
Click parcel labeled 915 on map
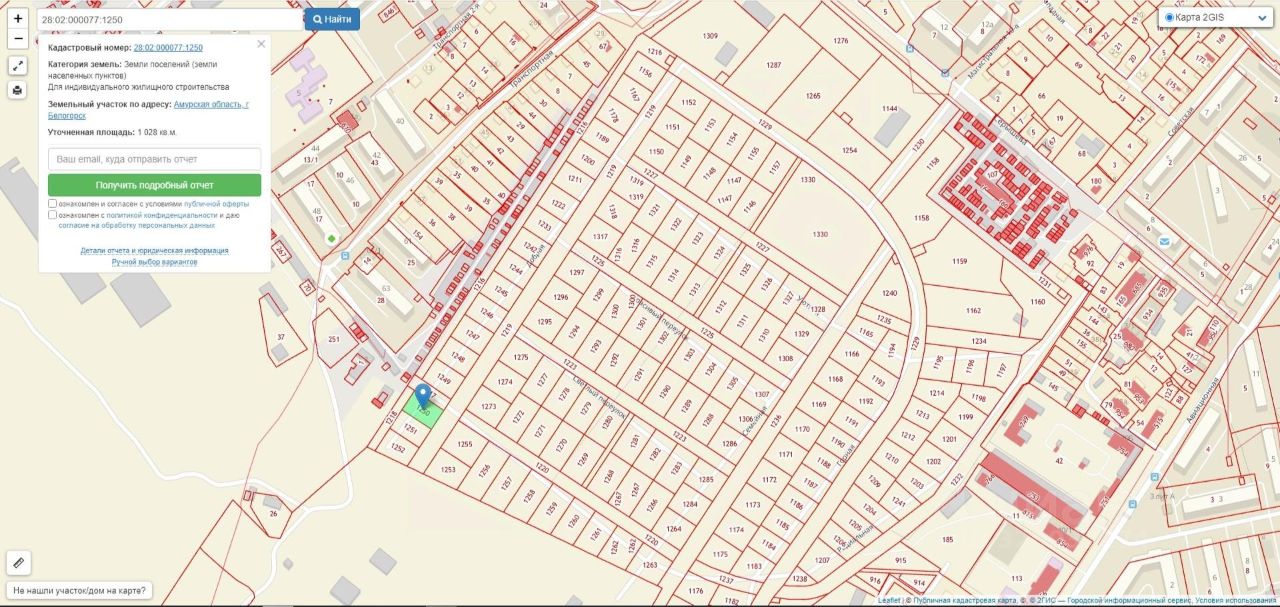point(900,560)
